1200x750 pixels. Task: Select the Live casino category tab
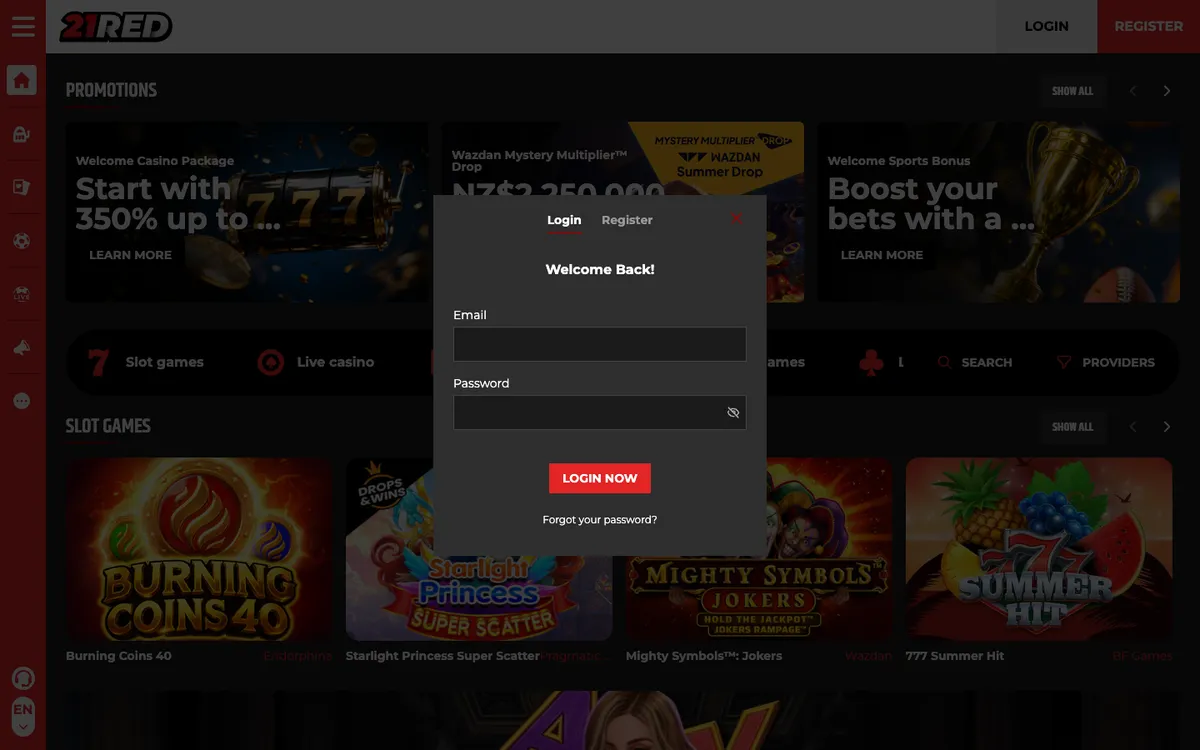[x=316, y=362]
